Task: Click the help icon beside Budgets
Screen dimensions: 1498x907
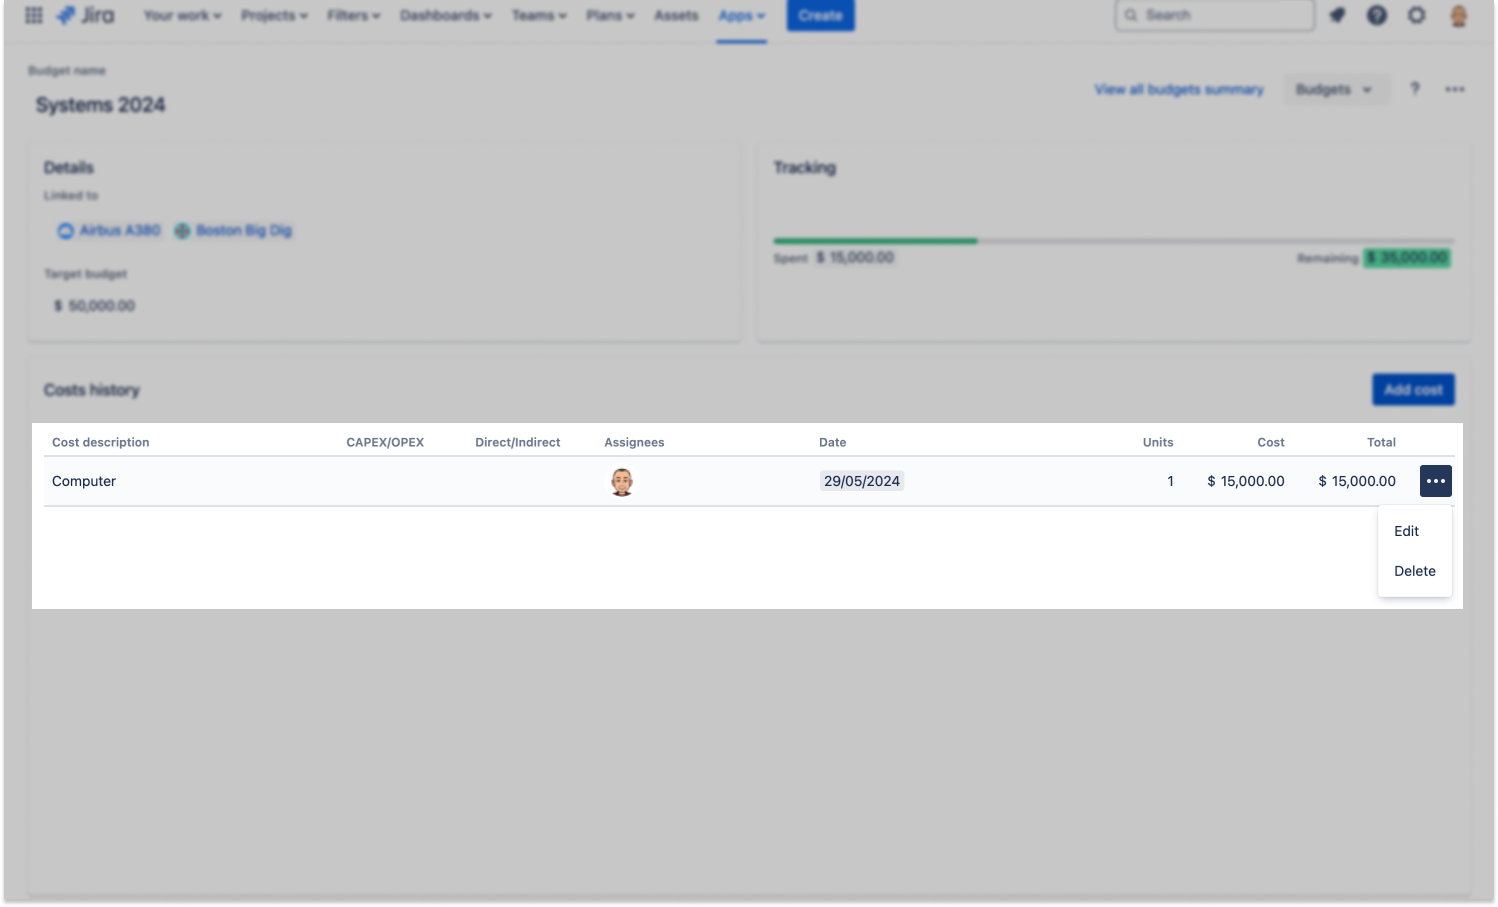Action: point(1415,88)
